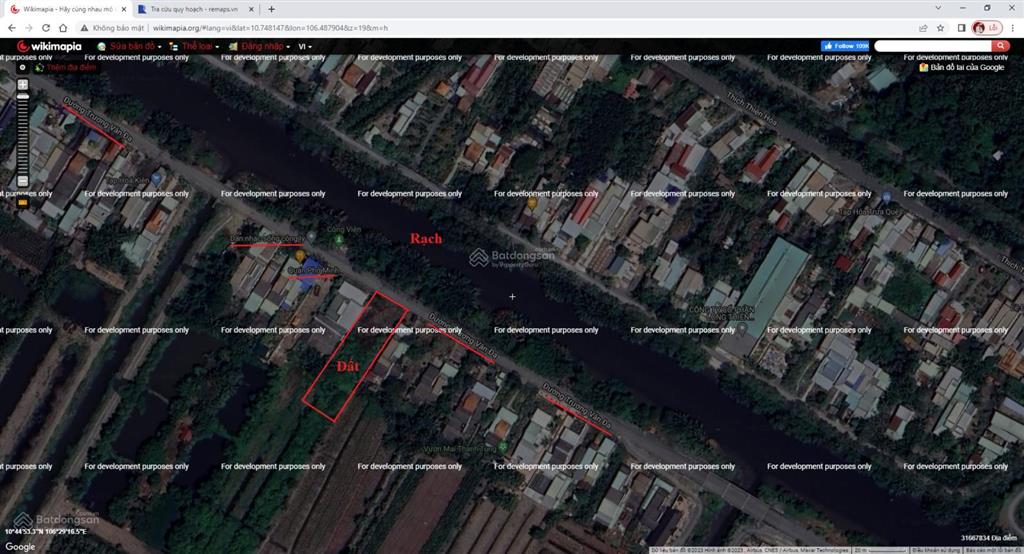This screenshot has width=1024, height=554.
Task: Click the Quán Phở Minh restaurant marker
Action: pyautogui.click(x=300, y=256)
